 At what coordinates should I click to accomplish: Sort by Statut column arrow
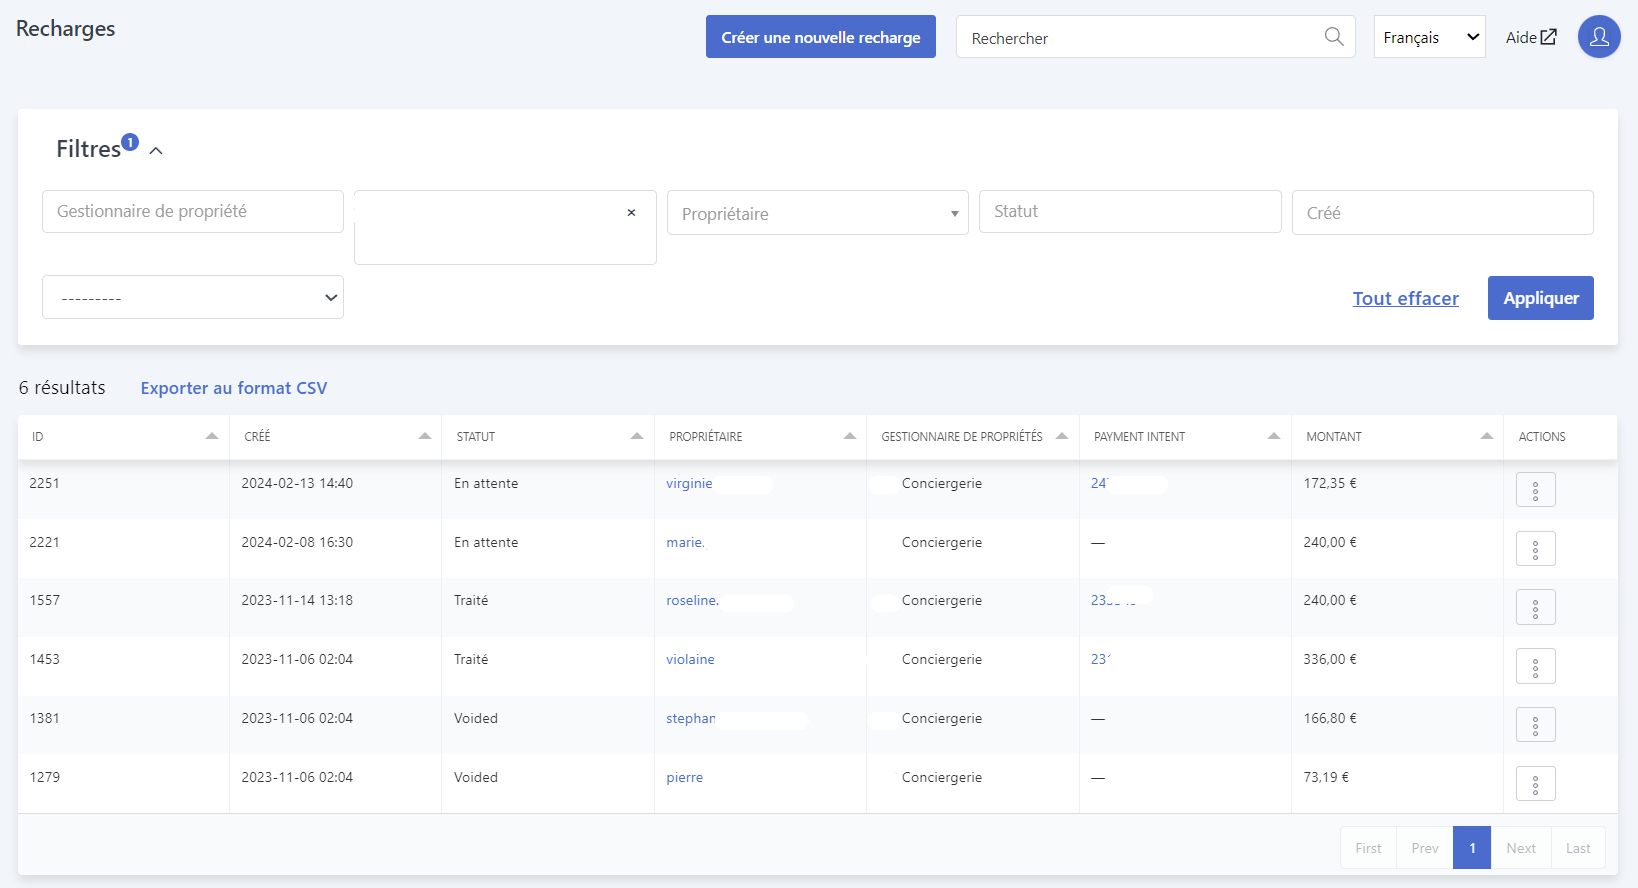(x=636, y=436)
